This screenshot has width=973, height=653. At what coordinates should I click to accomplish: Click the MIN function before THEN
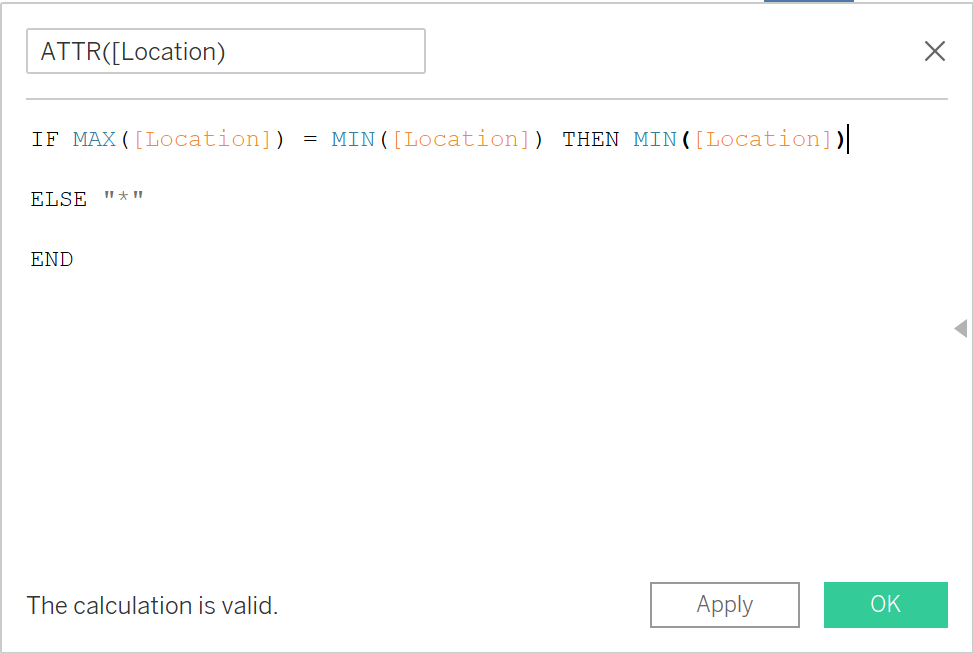pos(353,139)
